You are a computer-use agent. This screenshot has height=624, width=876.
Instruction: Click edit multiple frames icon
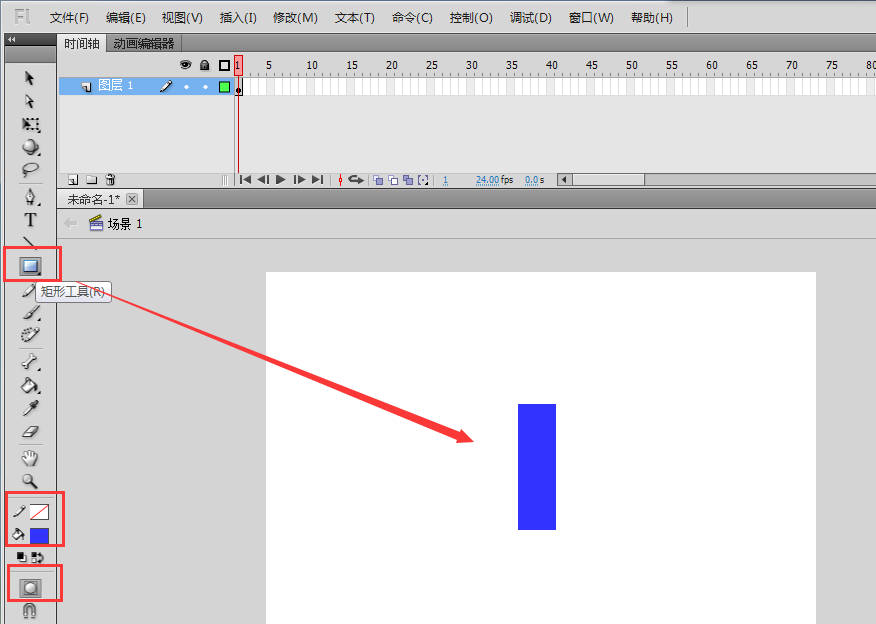[x=408, y=180]
